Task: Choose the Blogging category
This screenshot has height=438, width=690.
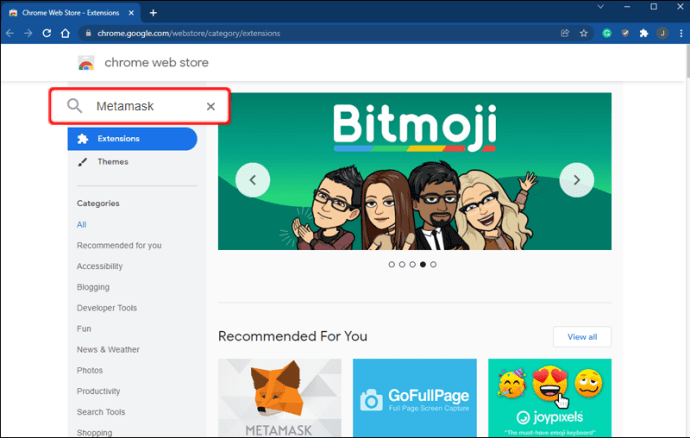Action: click(x=93, y=287)
